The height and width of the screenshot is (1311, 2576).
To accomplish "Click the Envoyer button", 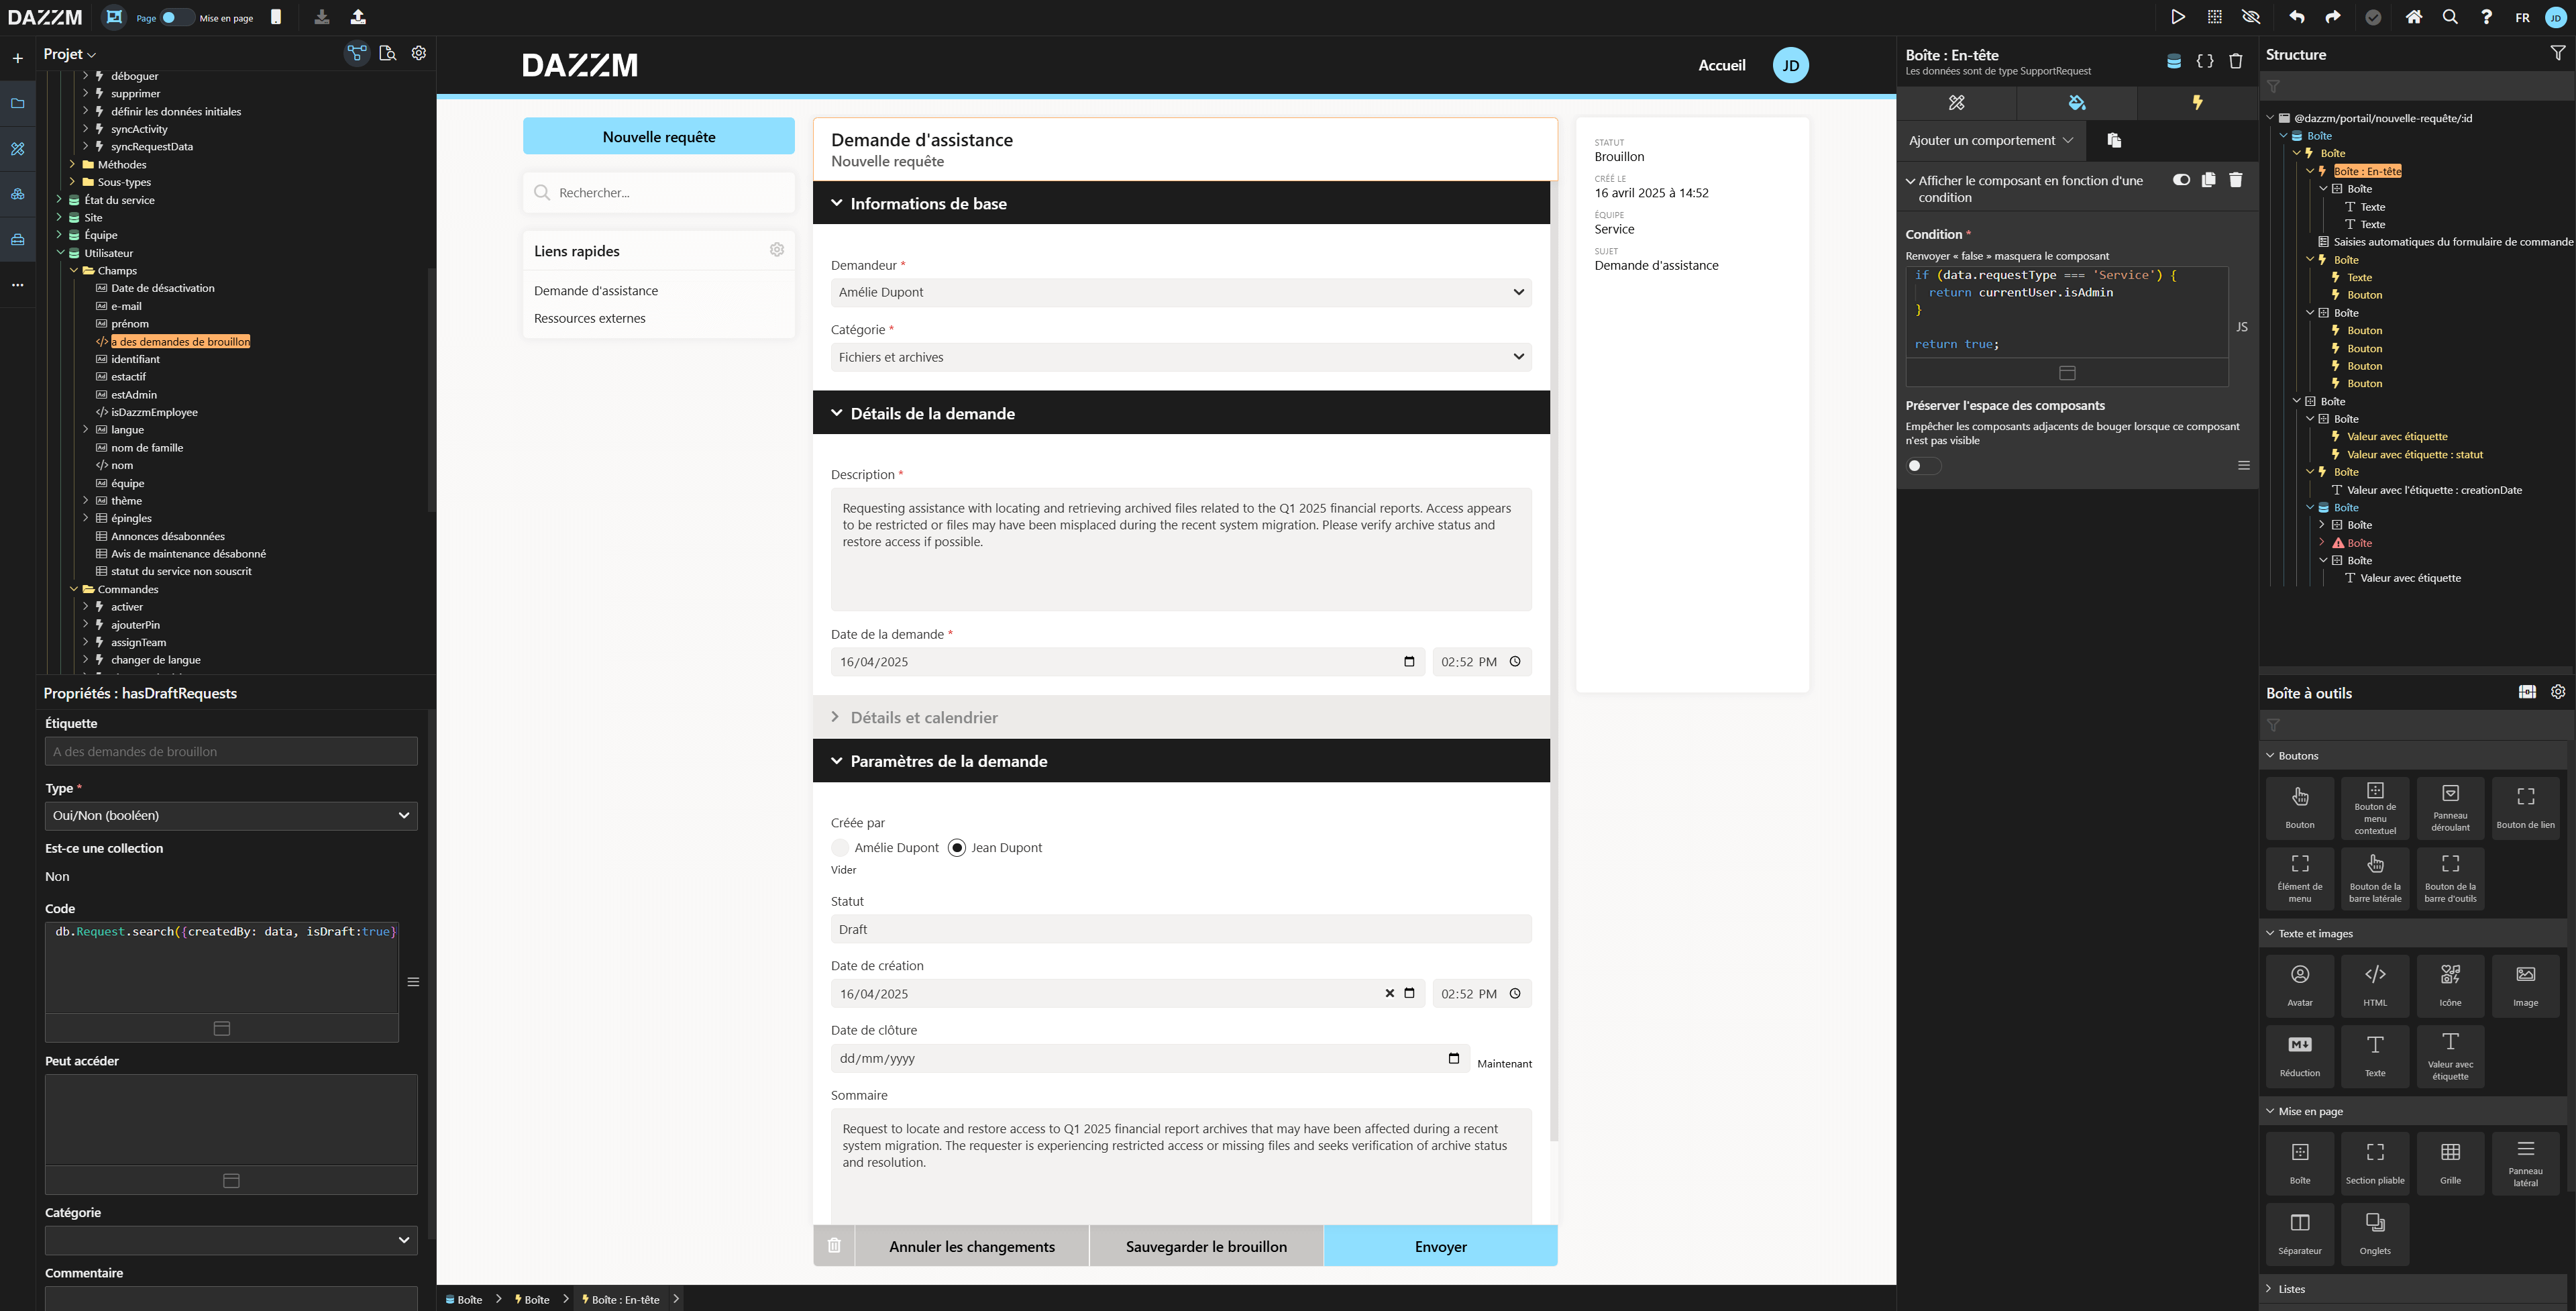I will click(x=1440, y=1246).
